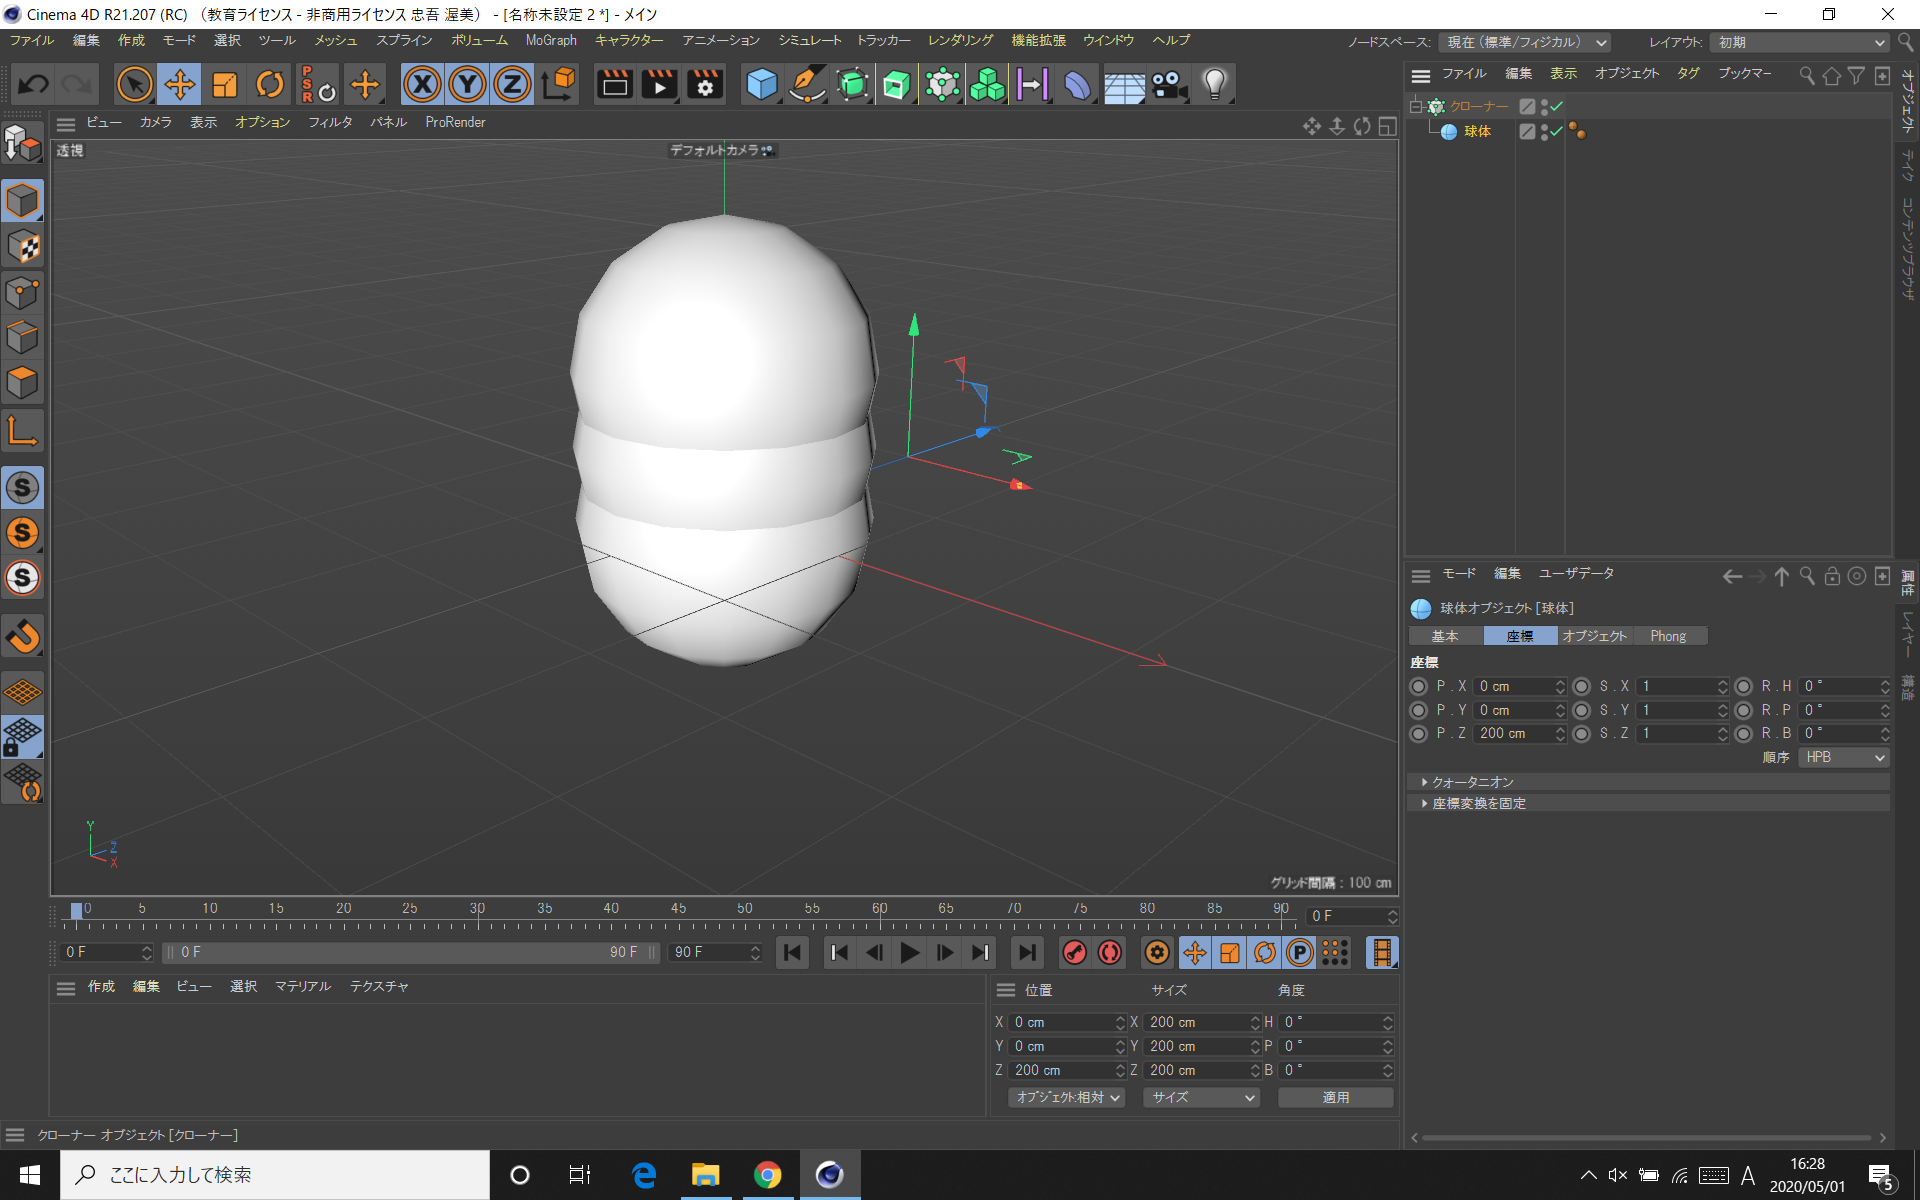This screenshot has width=1920, height=1200.
Task: Collapse the Cloner tree node
Action: pos(1416,106)
